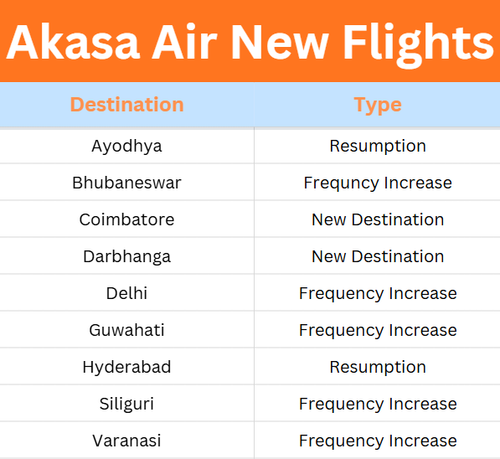This screenshot has width=500, height=459.
Task: Click the Coimbatore destination cell
Action: [127, 219]
